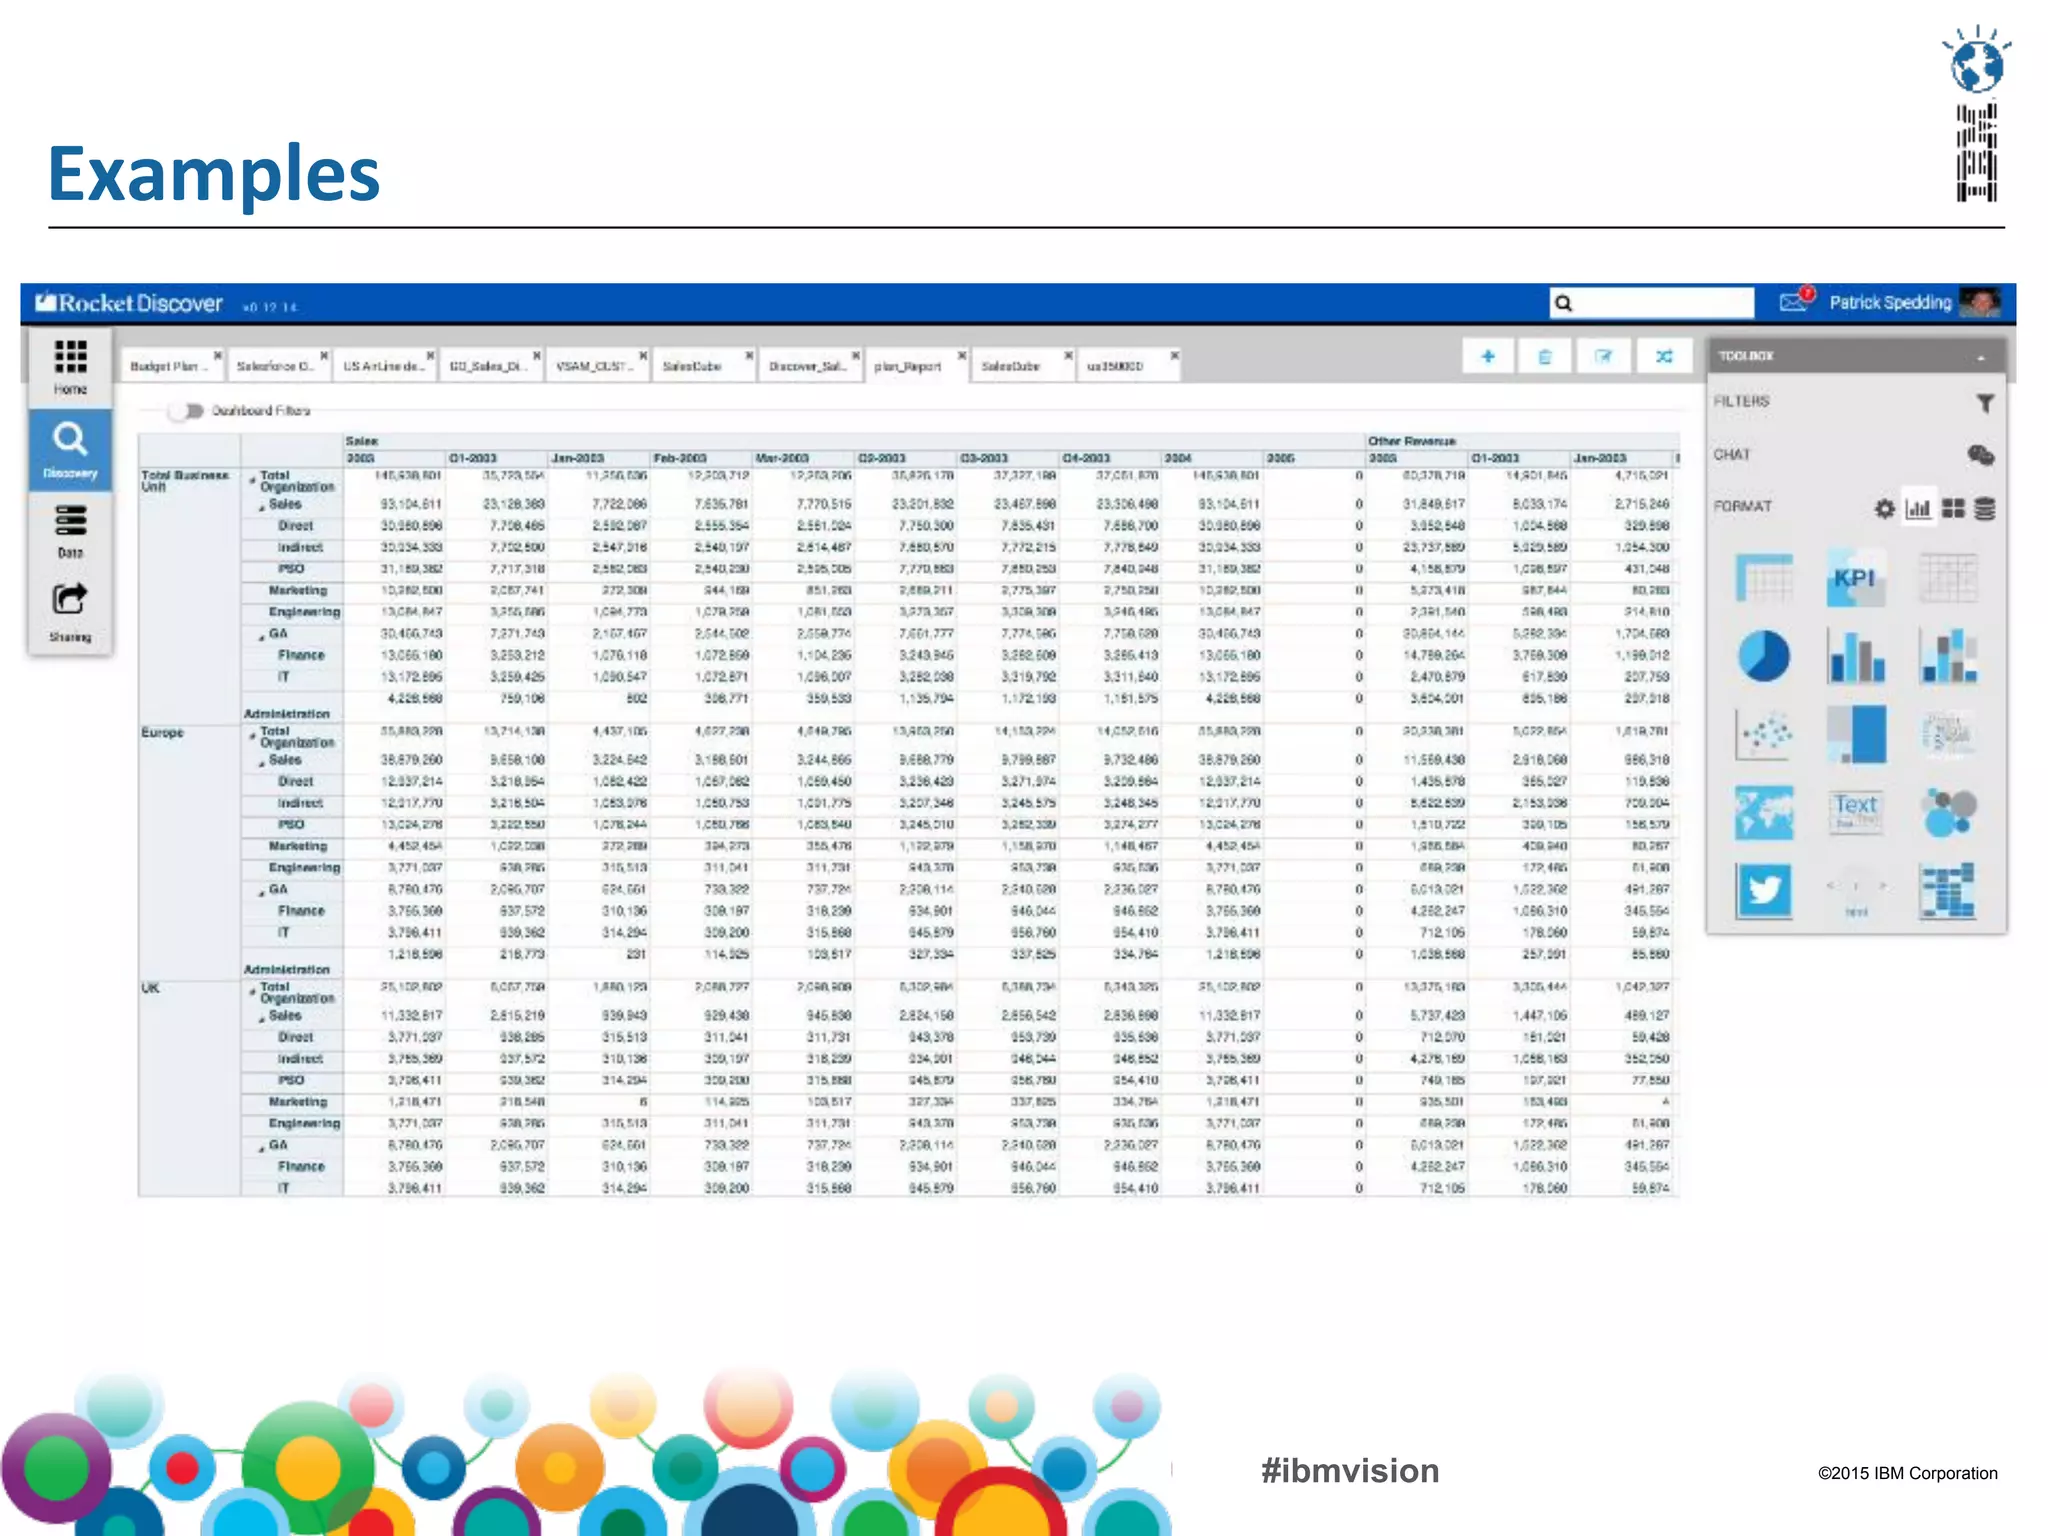The image size is (2048, 1536).
Task: Add a treemap widget
Action: [1856, 734]
